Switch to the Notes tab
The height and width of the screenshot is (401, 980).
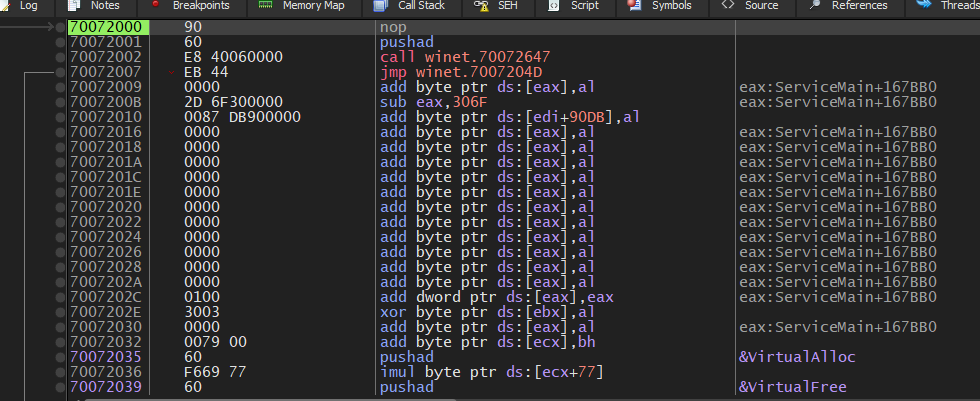[105, 6]
